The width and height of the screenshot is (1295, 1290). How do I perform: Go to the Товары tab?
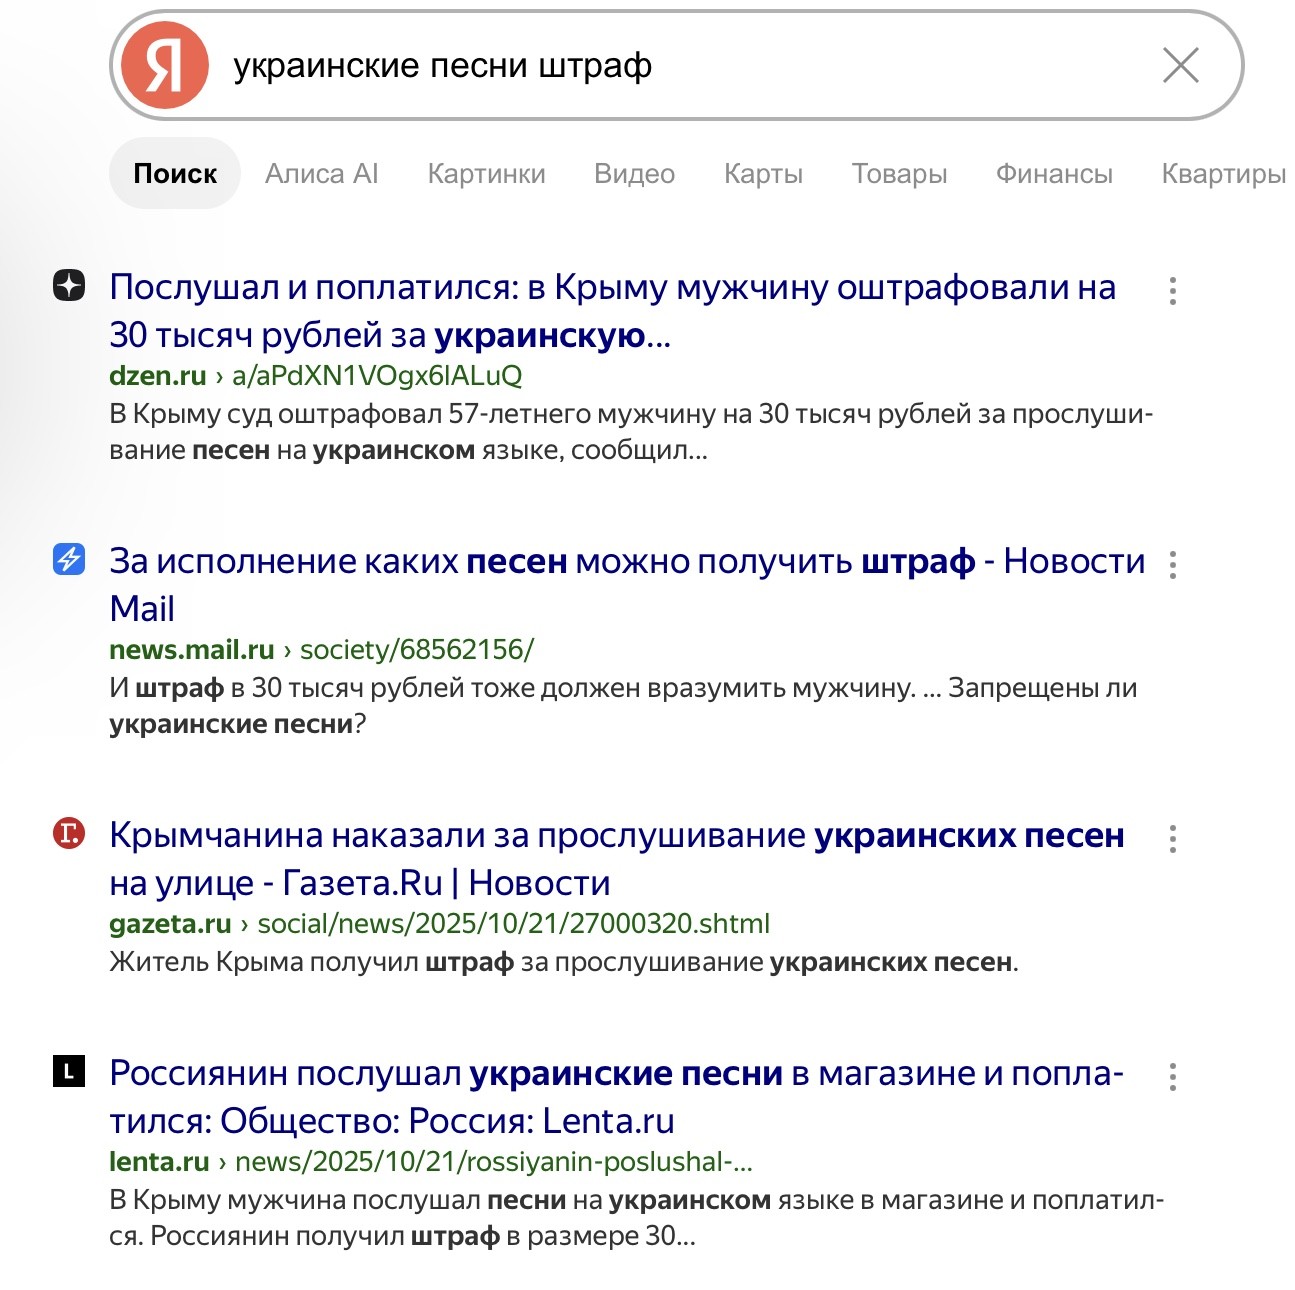coord(900,174)
